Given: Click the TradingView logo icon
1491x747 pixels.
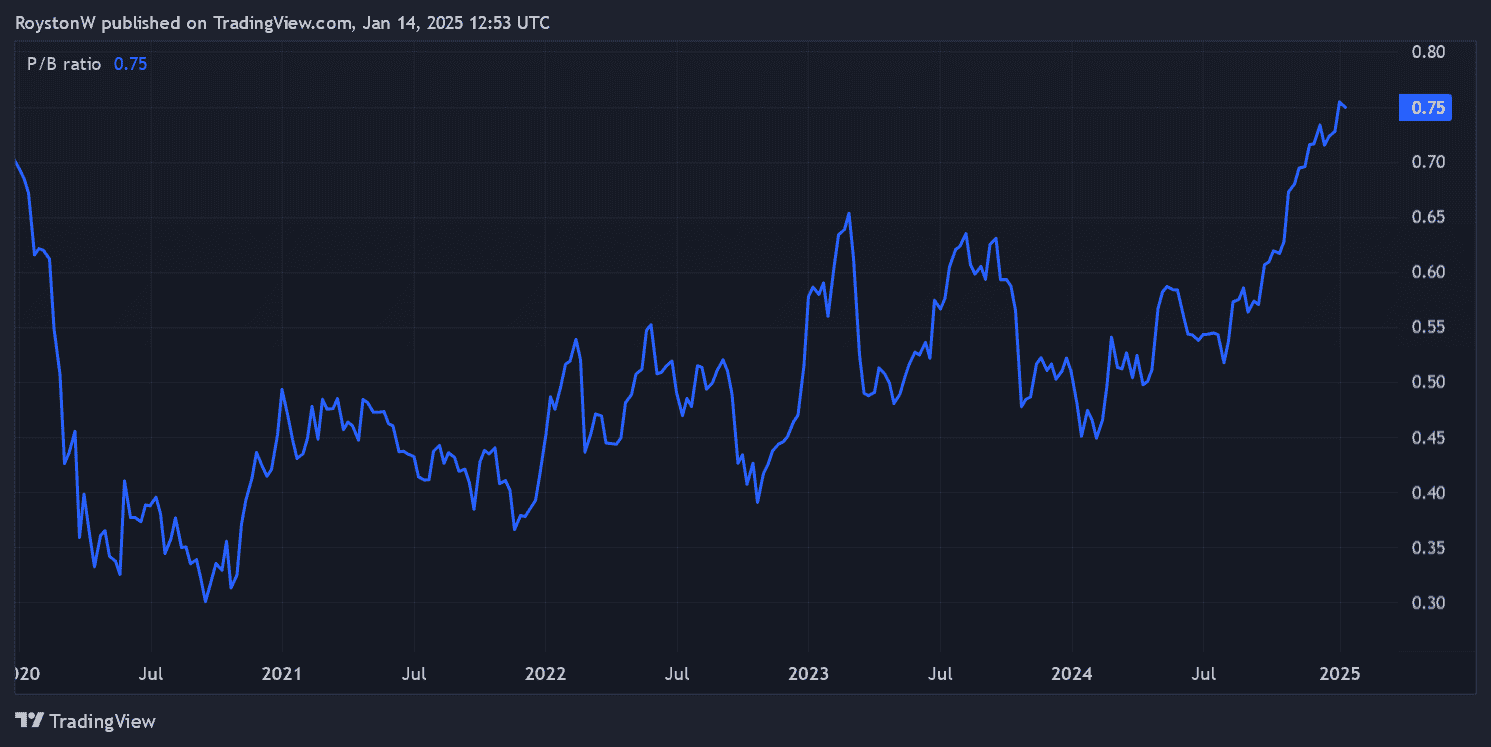Looking at the screenshot, I should [30, 720].
